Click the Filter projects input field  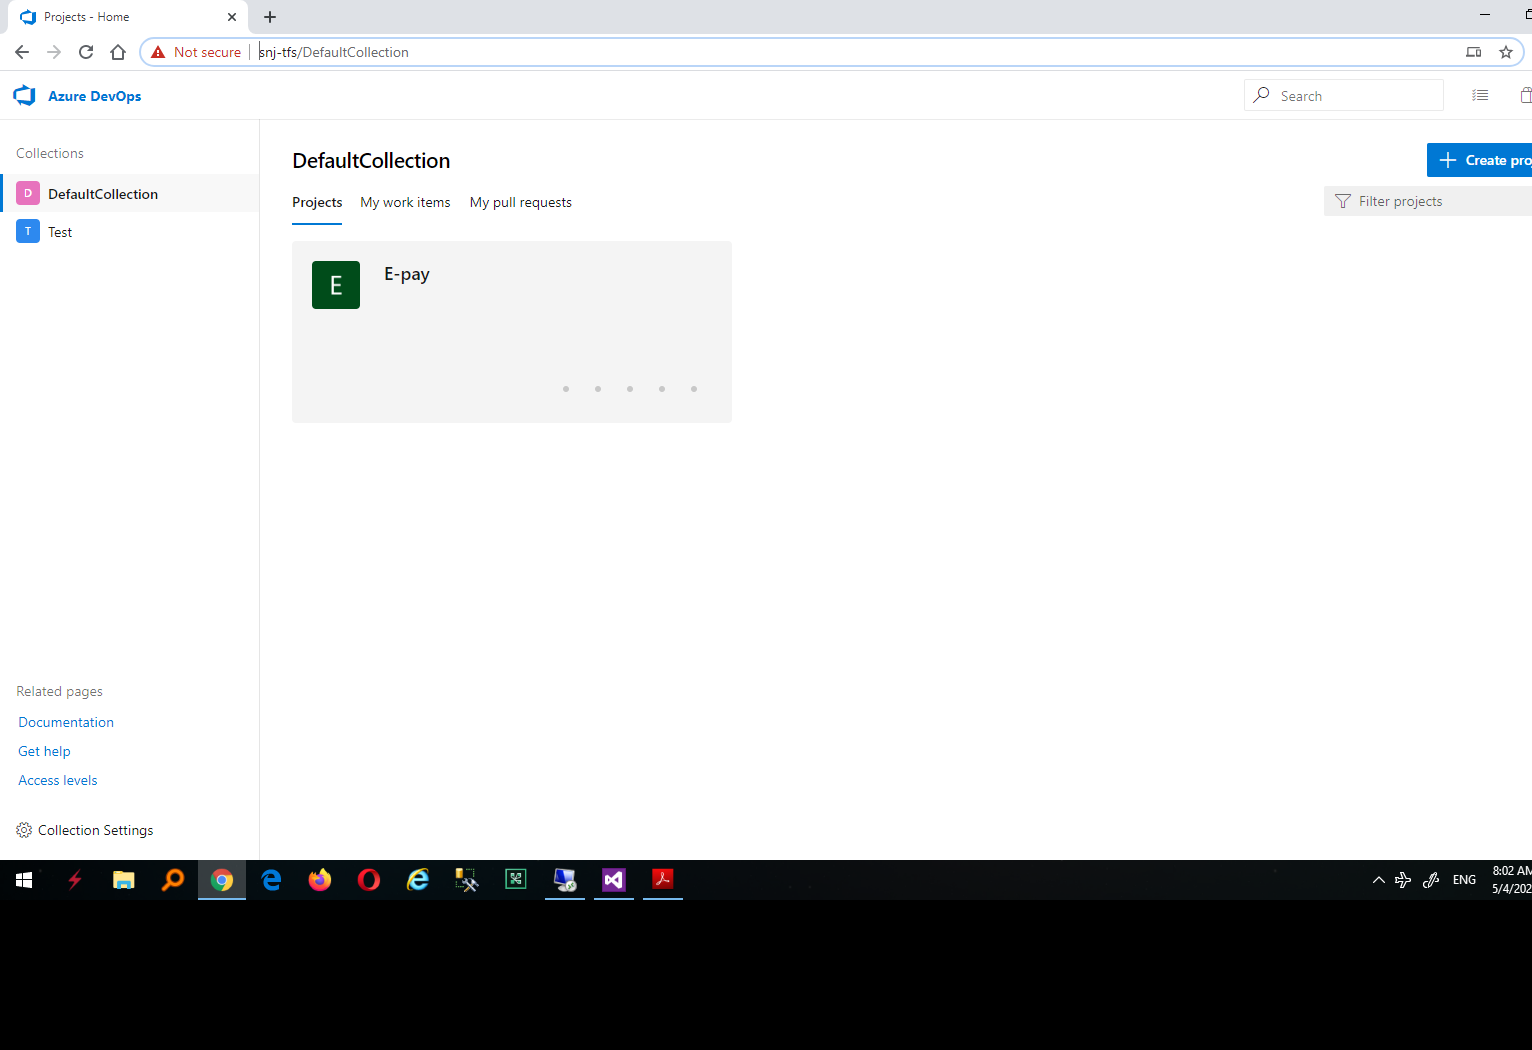click(1428, 201)
